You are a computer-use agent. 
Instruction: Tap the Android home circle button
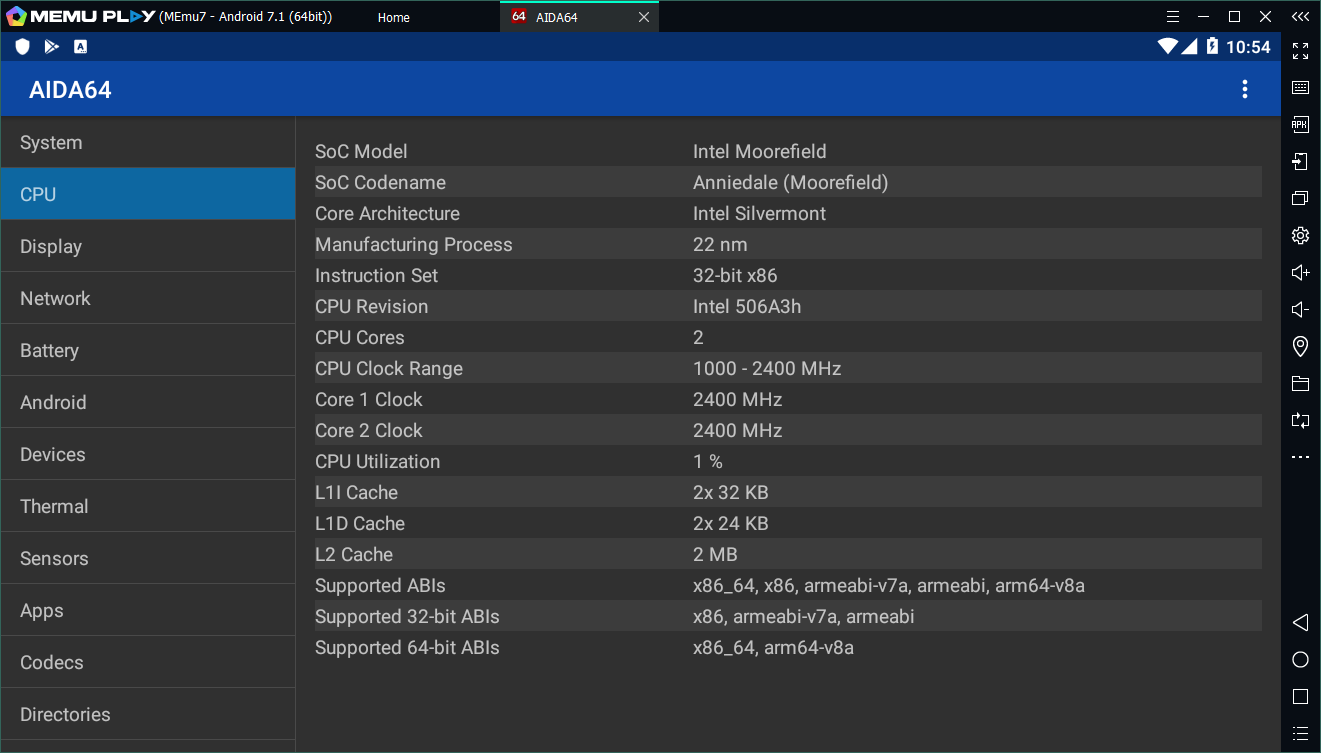[x=1300, y=659]
